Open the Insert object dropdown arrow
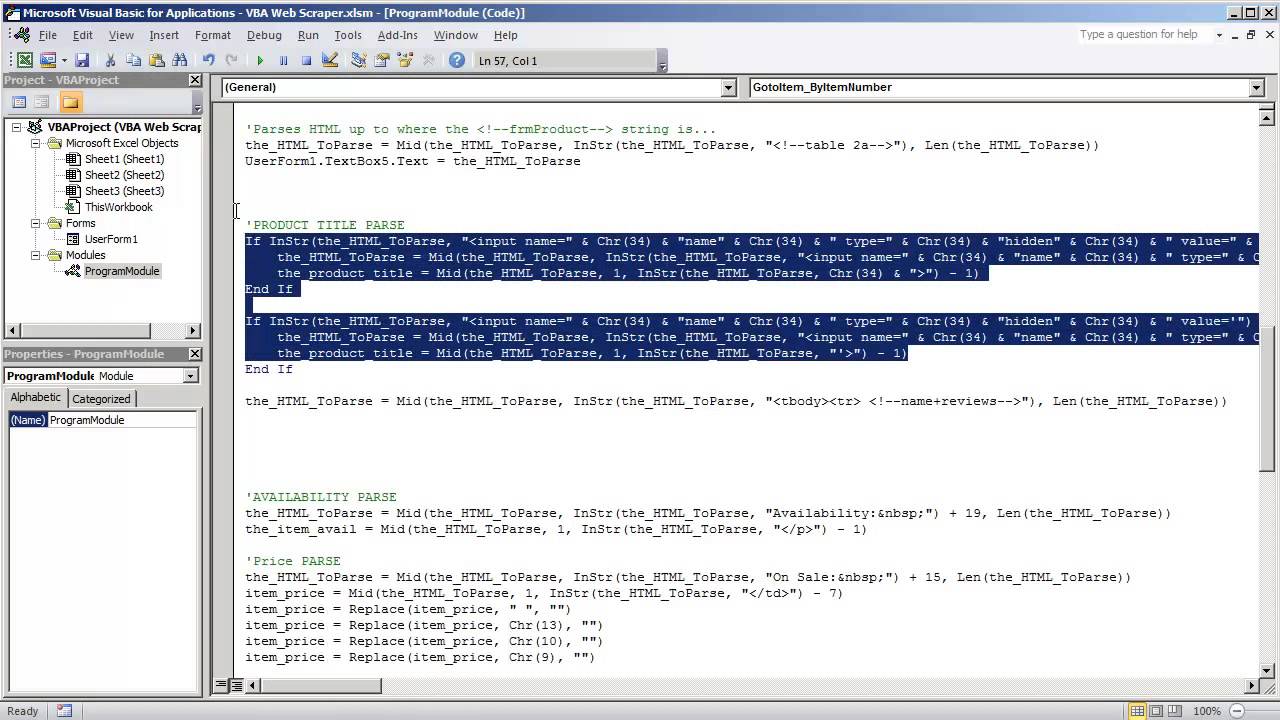The height and width of the screenshot is (720, 1280). pos(64,61)
